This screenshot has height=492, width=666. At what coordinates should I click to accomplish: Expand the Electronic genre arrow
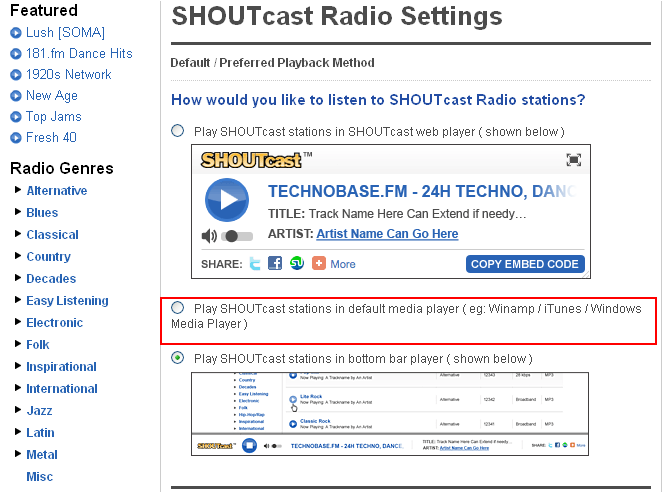pyautogui.click(x=18, y=322)
